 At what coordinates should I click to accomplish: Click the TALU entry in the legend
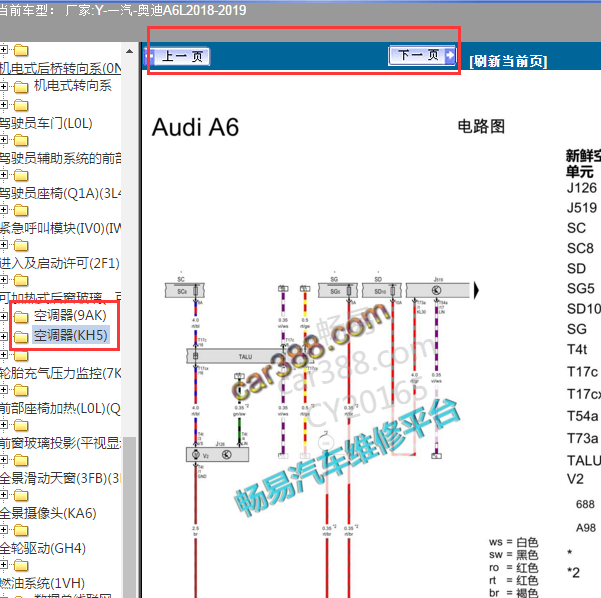tap(583, 460)
